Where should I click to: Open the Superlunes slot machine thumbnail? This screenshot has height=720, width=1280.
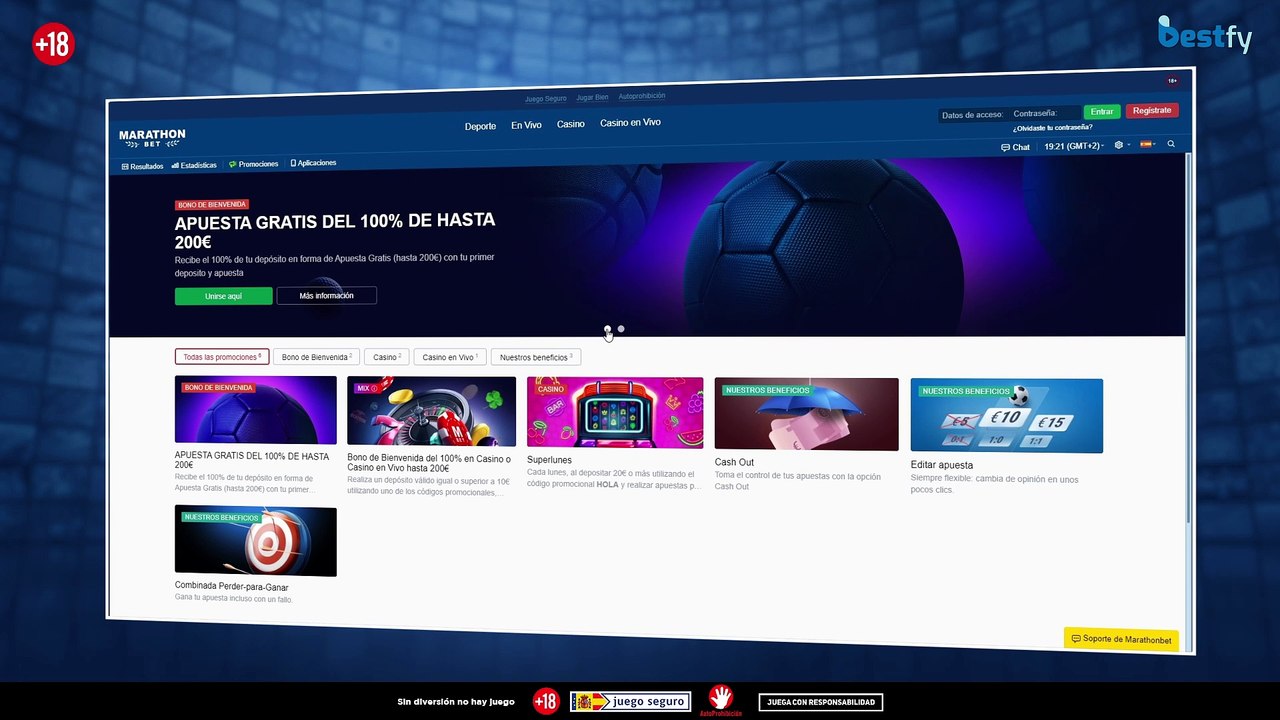click(615, 412)
